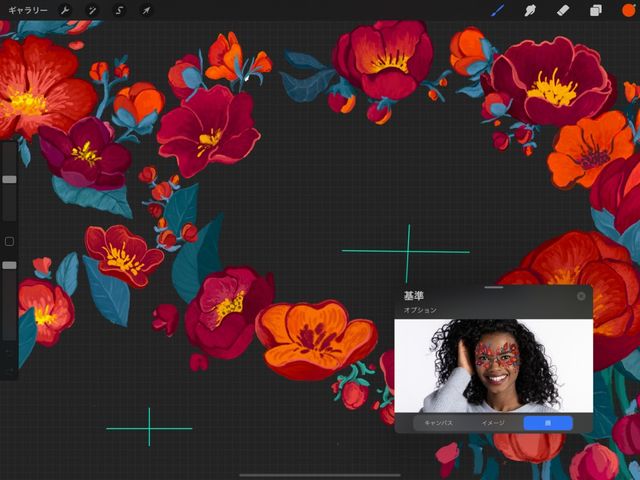Viewport: 640px width, 480px height.
Task: Select the Paint brush tool
Action: pyautogui.click(x=498, y=10)
